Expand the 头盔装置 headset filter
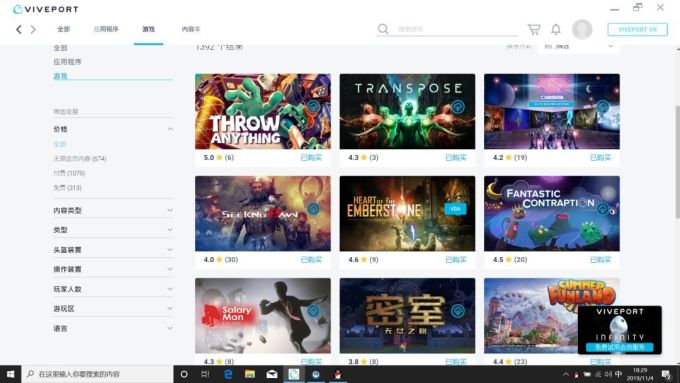This screenshot has height=383, width=680. tap(170, 250)
